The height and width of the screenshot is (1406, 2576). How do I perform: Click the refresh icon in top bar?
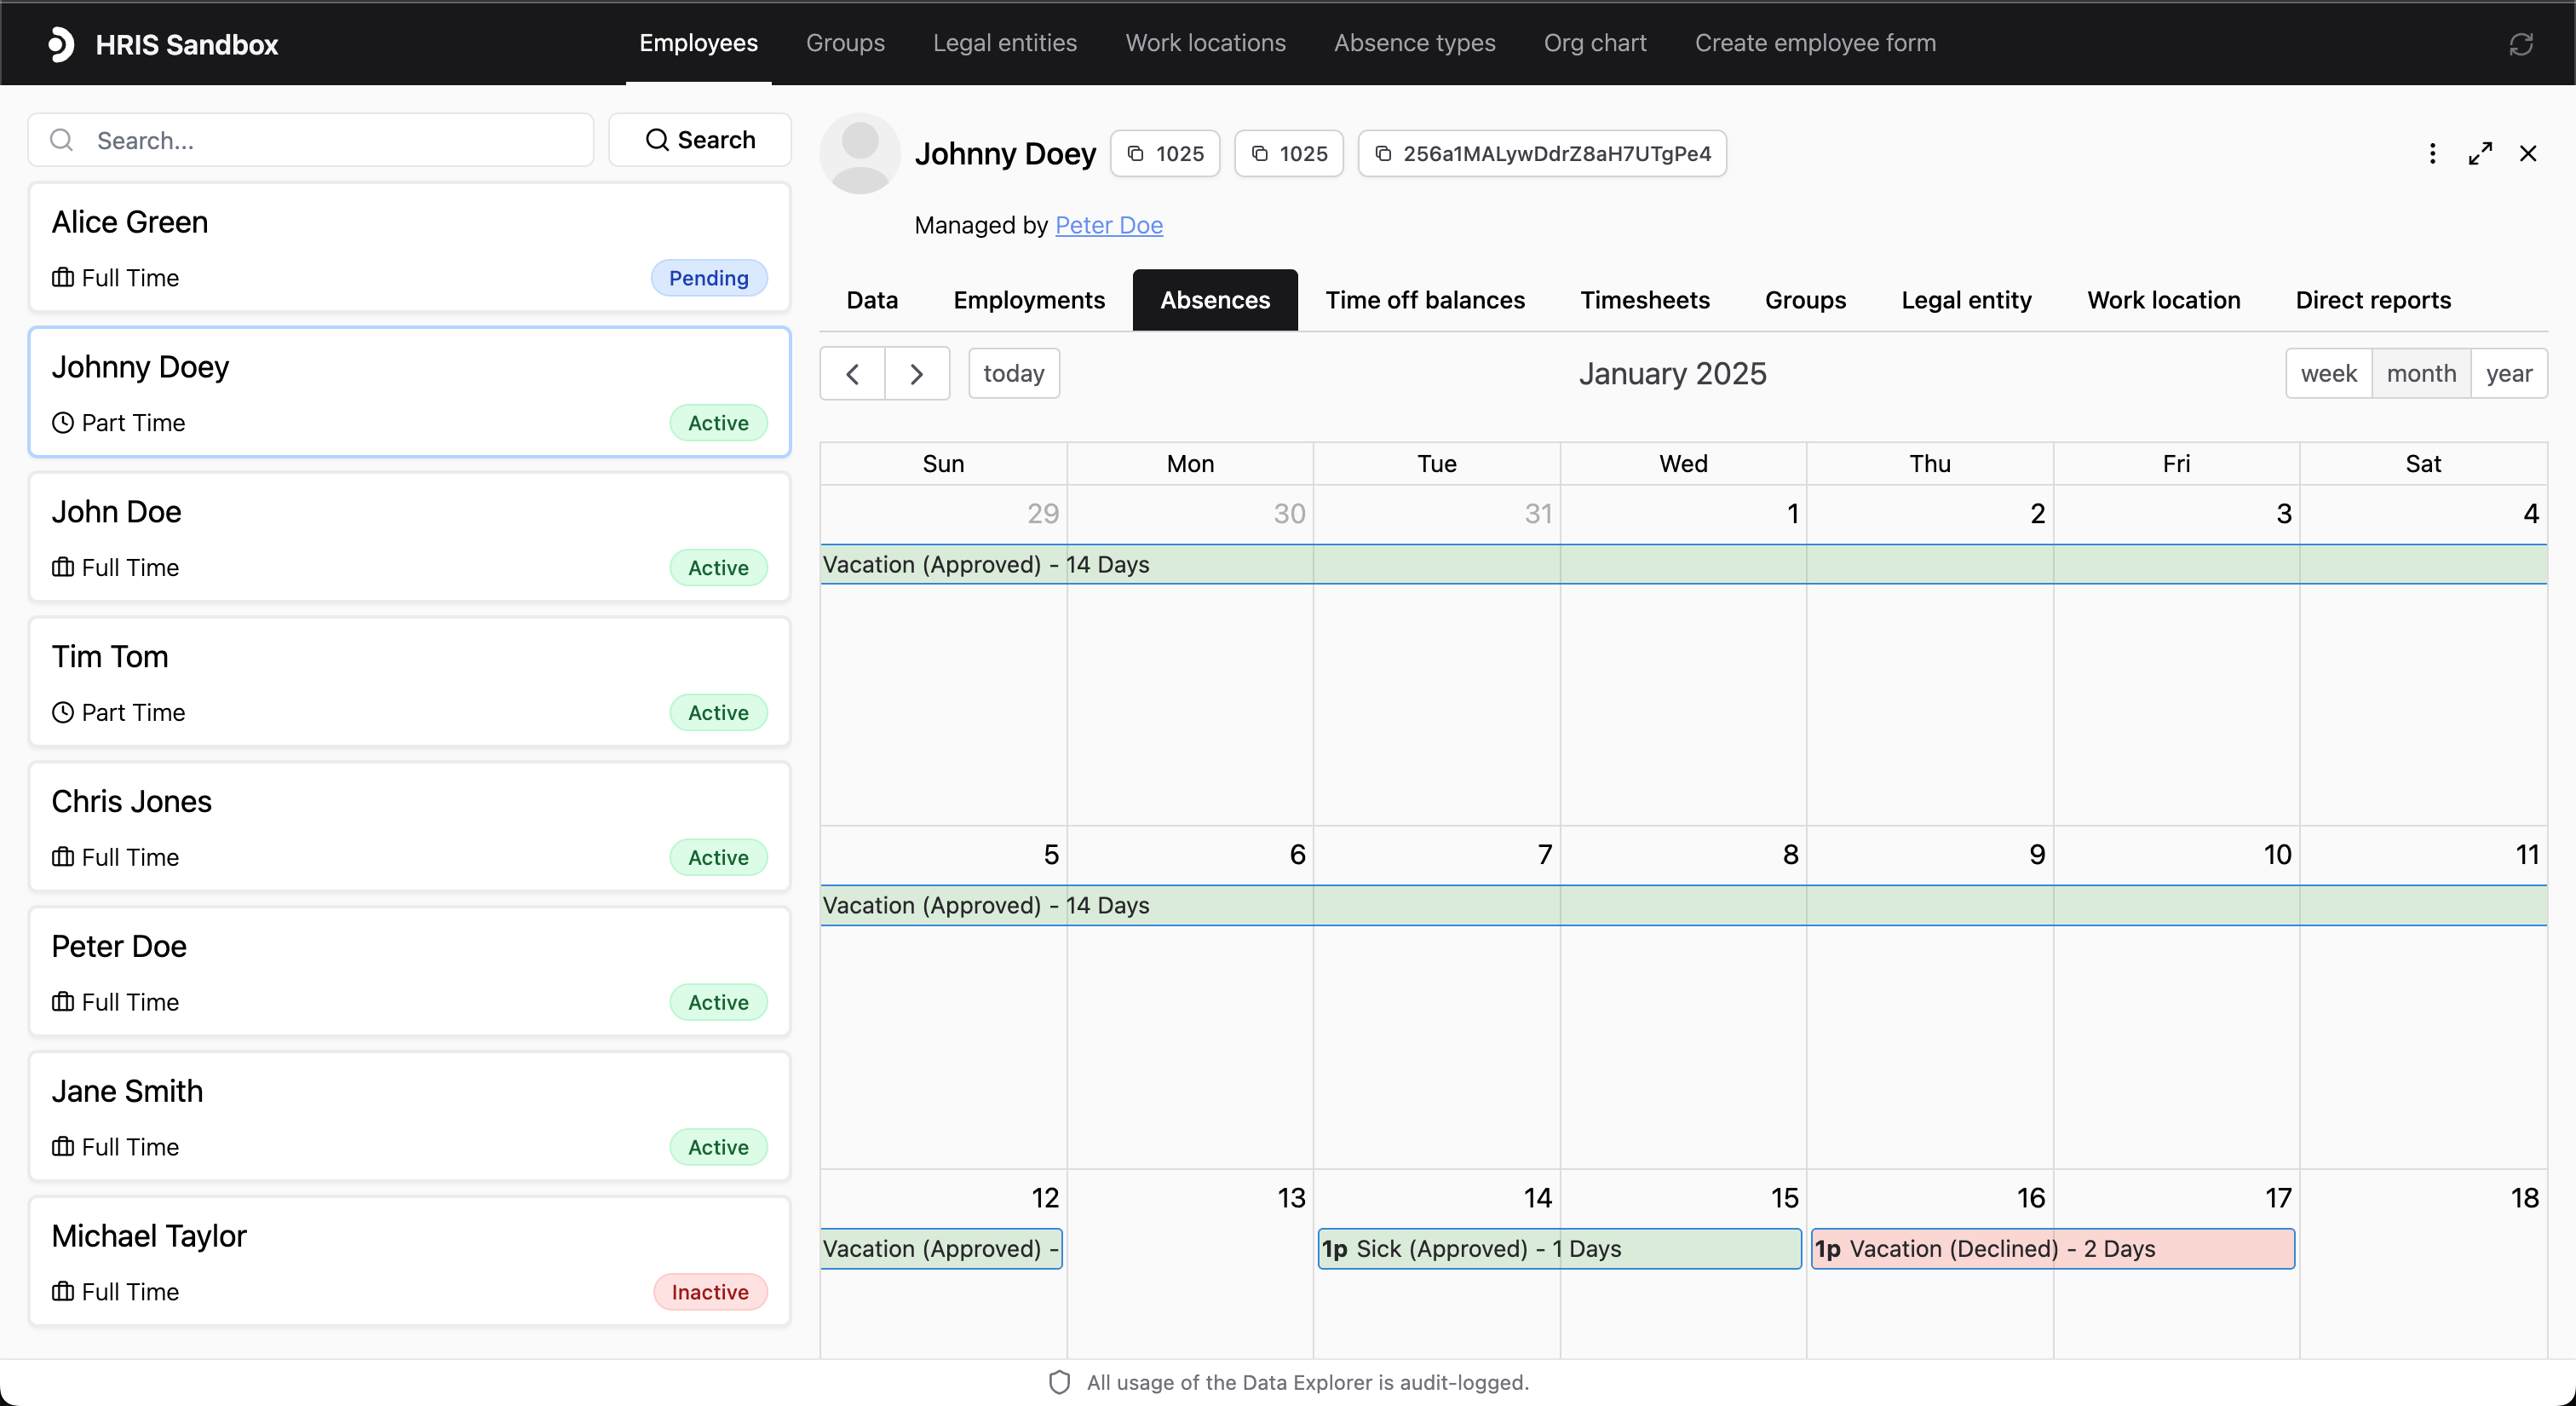pos(2521,44)
